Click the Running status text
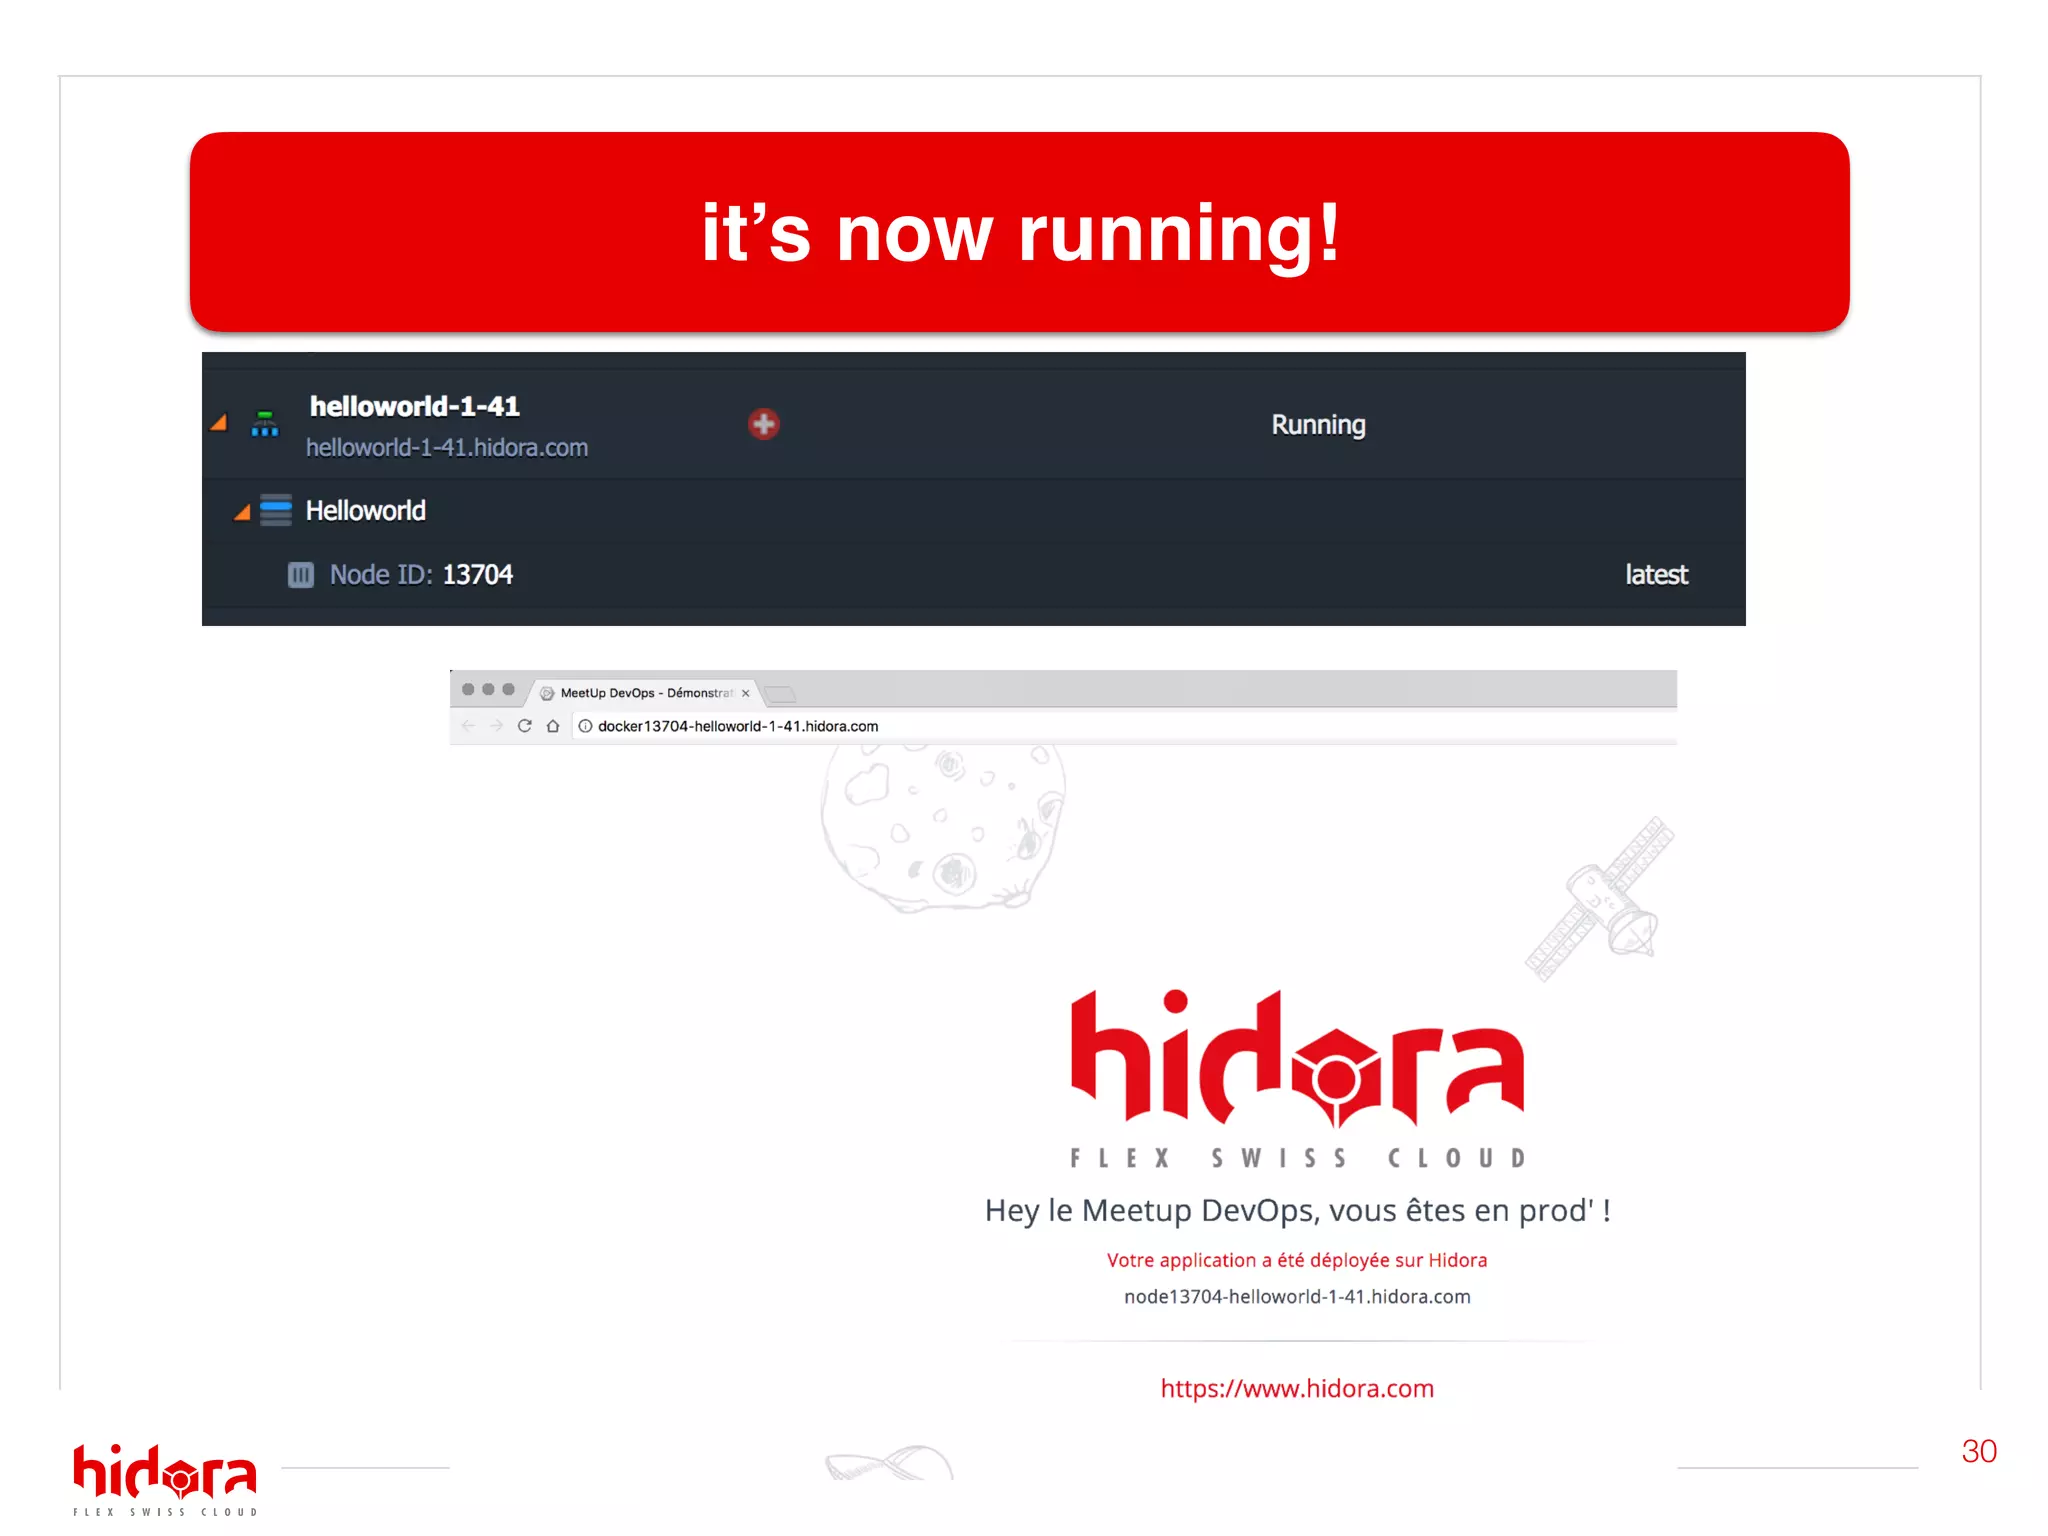Image resolution: width=2048 pixels, height=1536 pixels. point(1318,425)
